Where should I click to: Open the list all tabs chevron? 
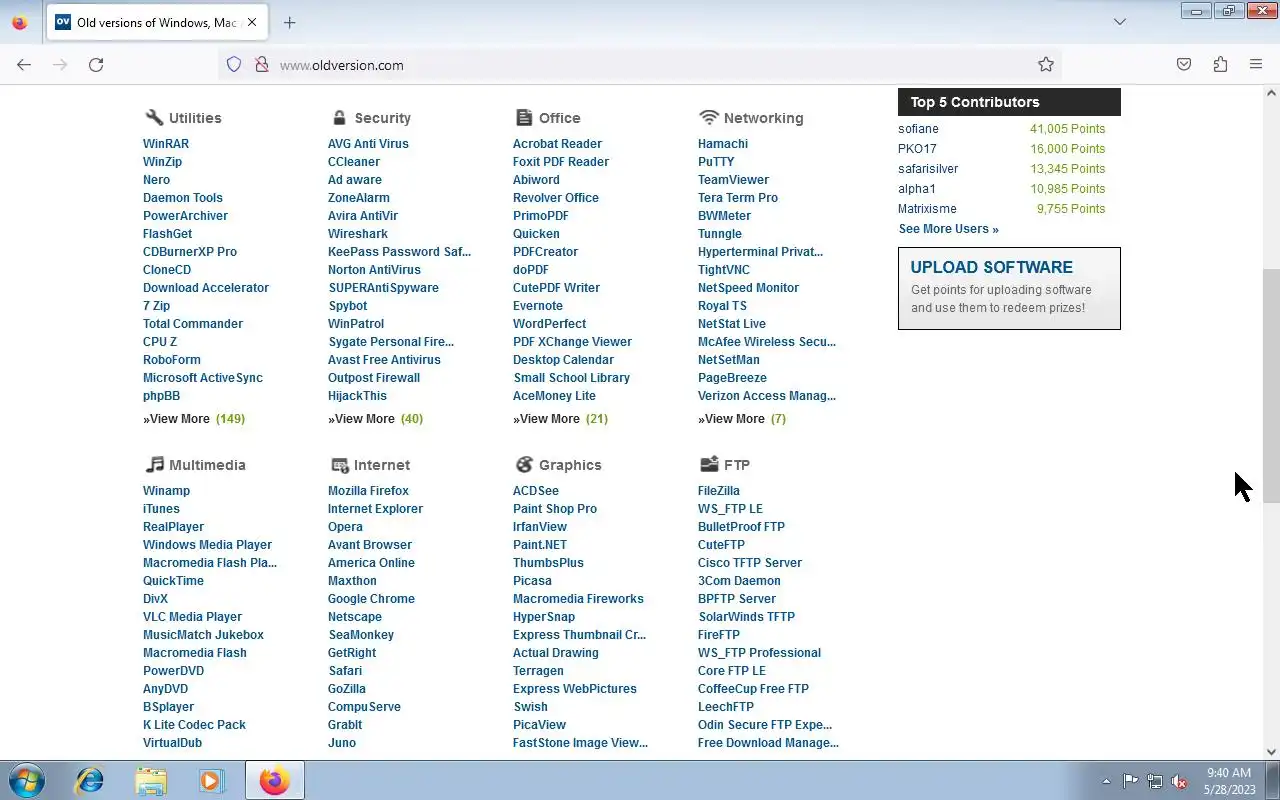point(1120,22)
